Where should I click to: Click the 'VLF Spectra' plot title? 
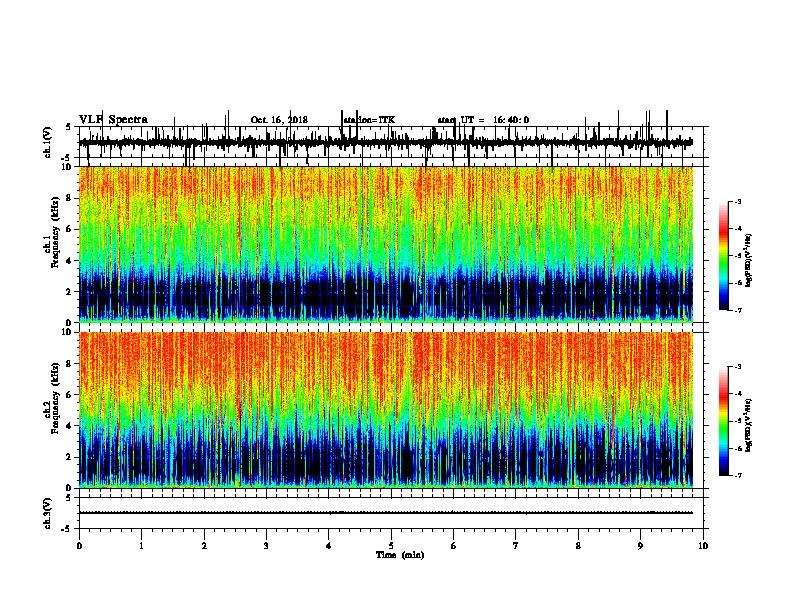(x=113, y=120)
